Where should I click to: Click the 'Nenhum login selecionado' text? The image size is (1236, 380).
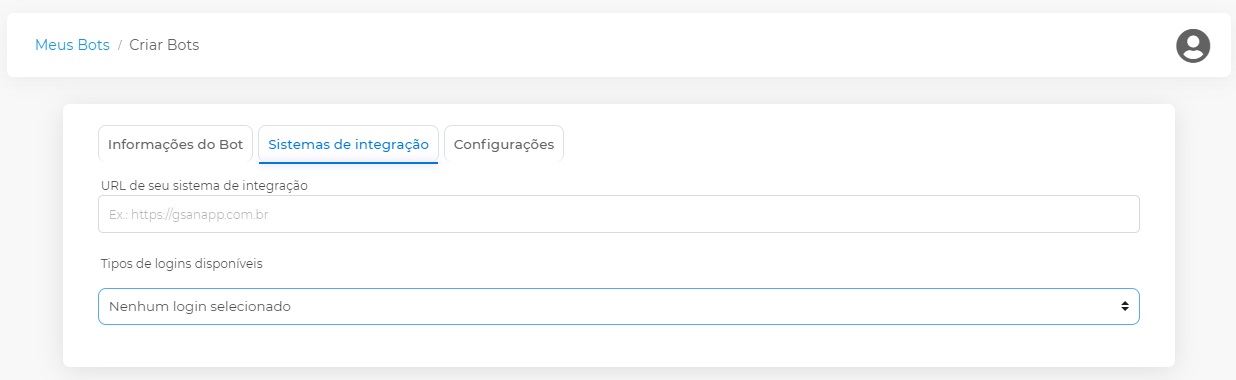click(x=200, y=306)
